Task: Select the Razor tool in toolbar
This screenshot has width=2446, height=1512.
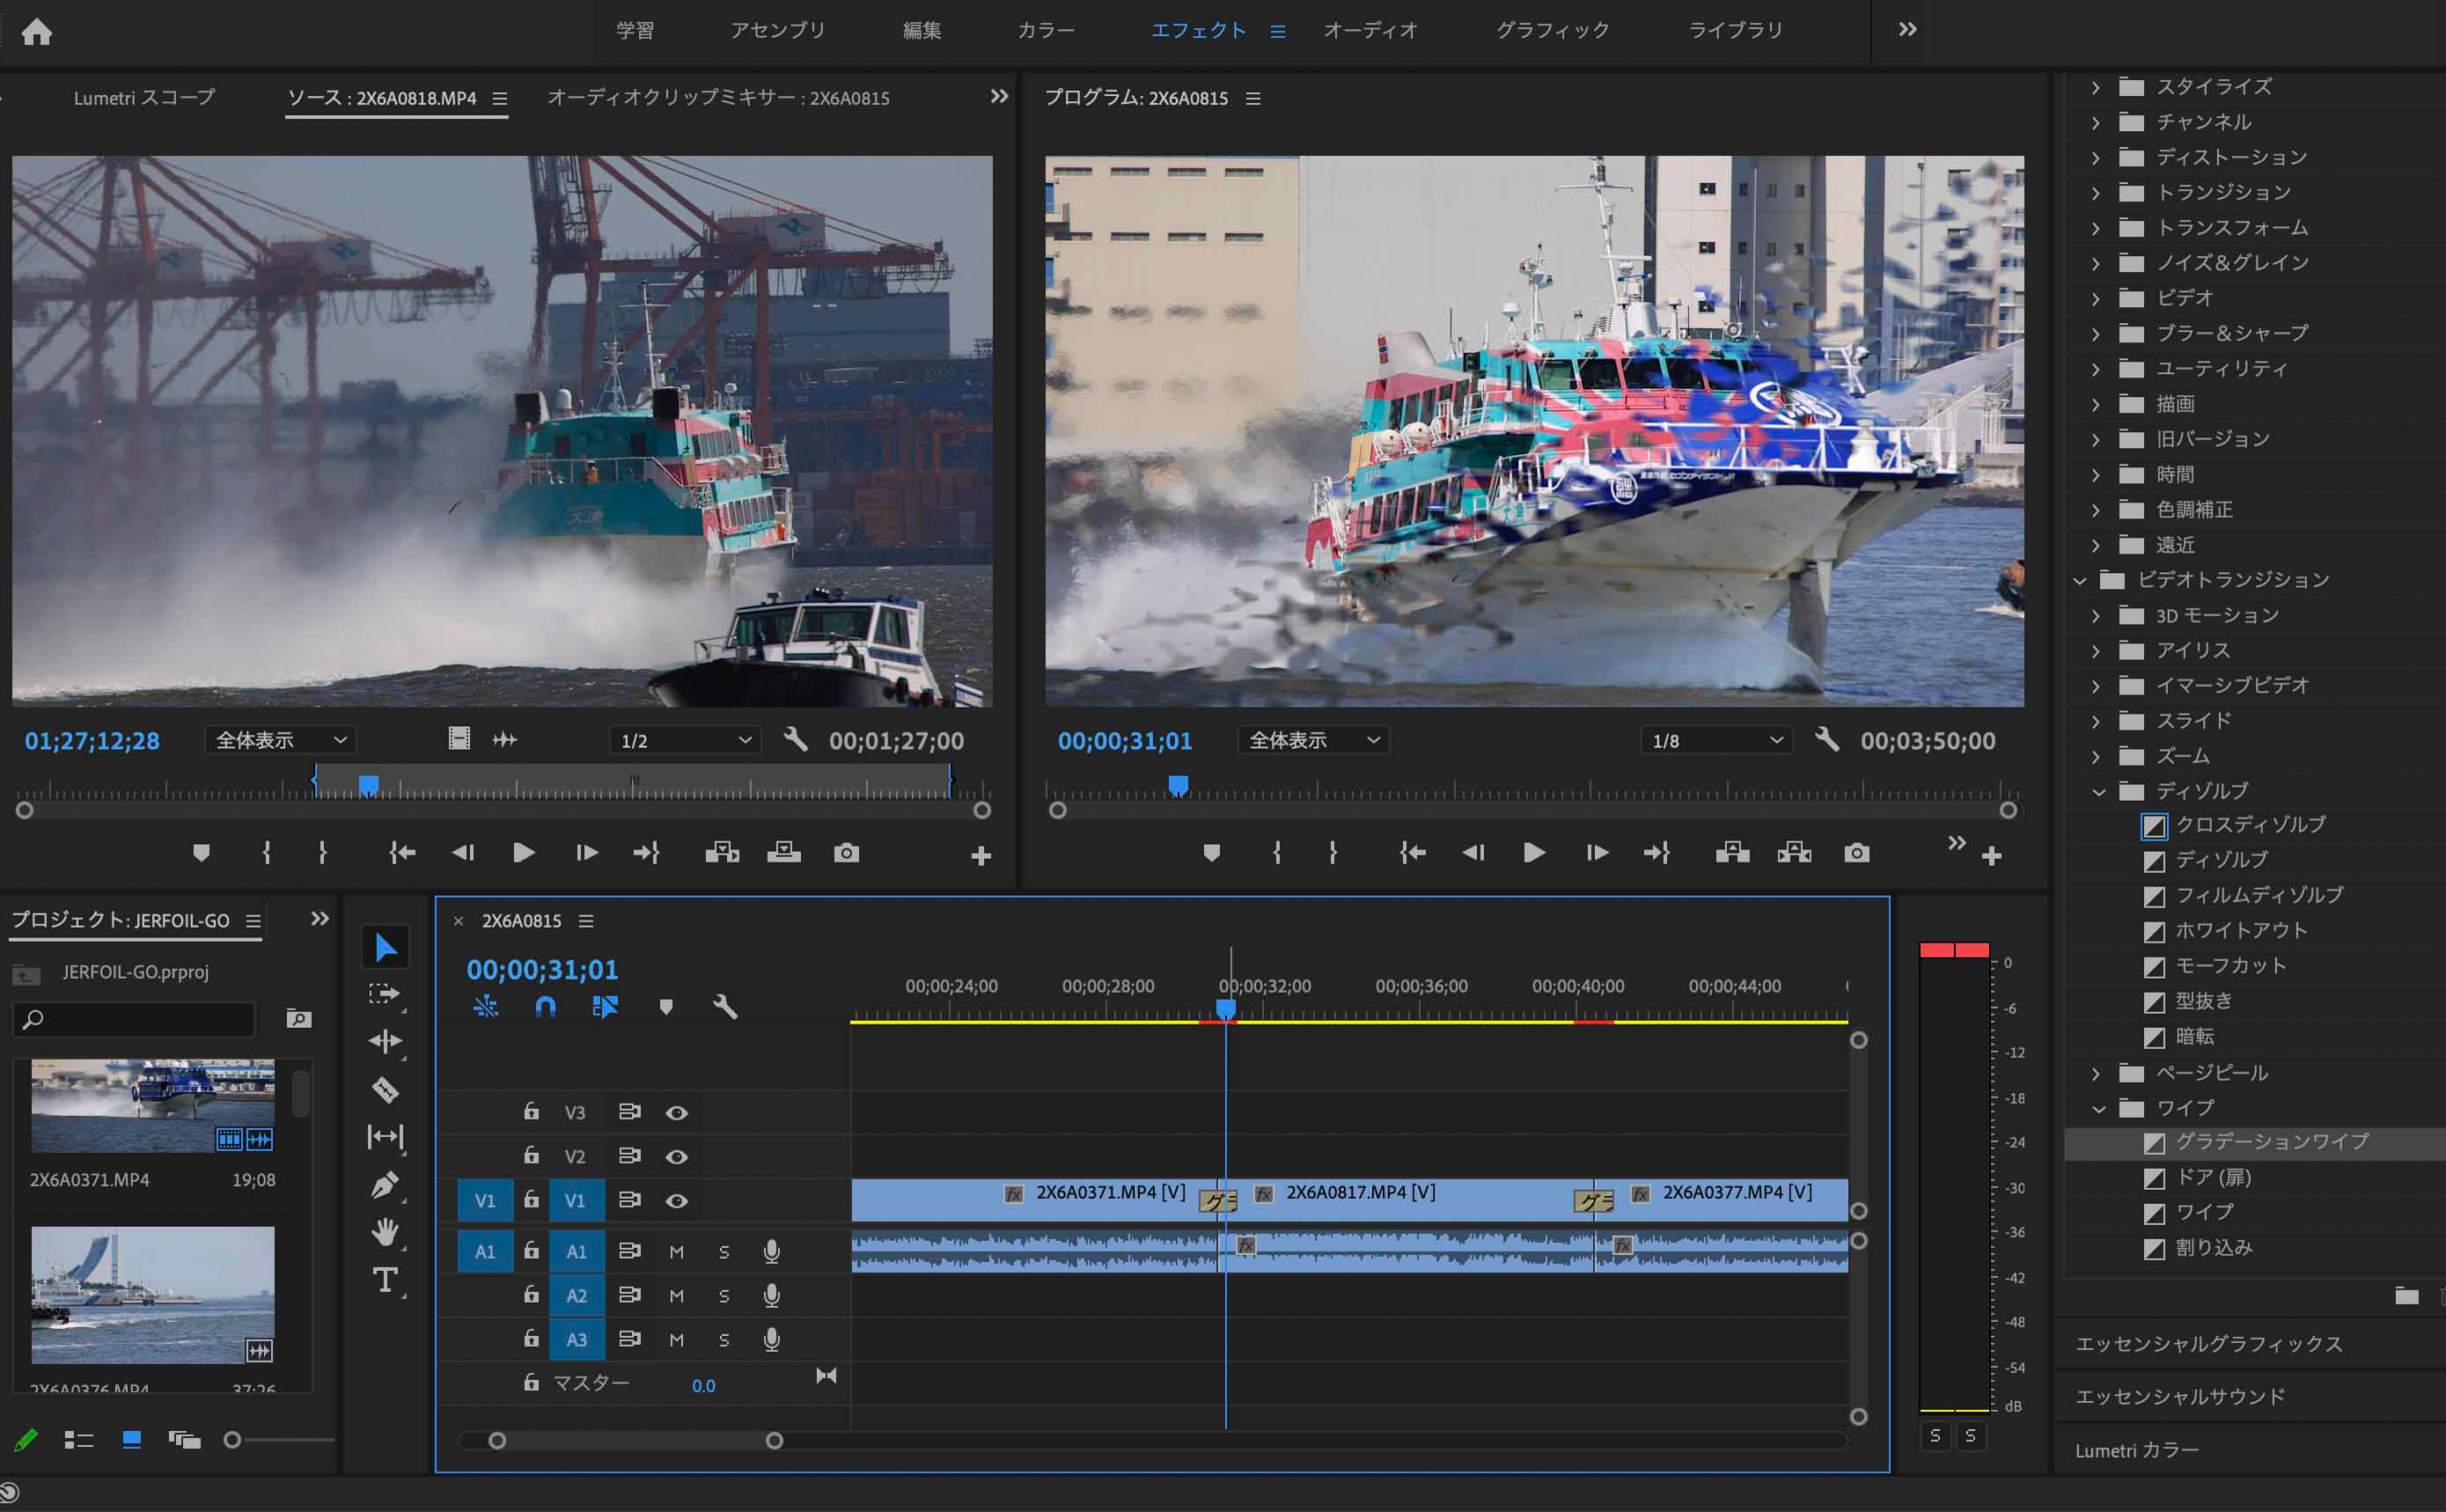Action: pyautogui.click(x=385, y=1089)
